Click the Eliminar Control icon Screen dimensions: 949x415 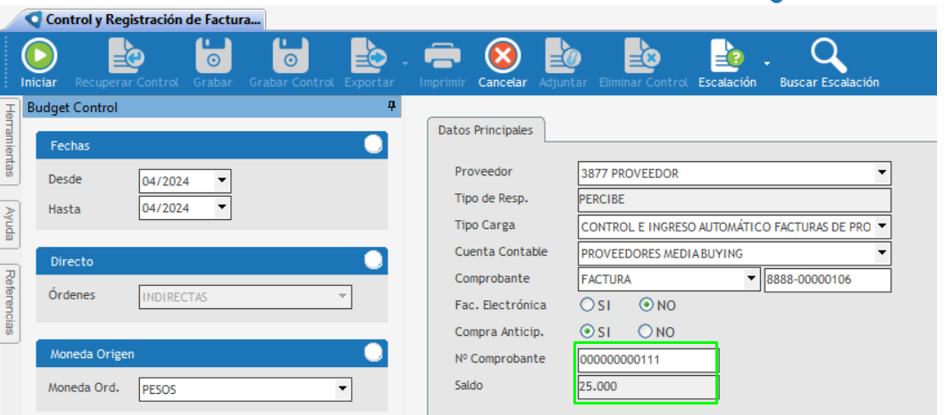[643, 56]
